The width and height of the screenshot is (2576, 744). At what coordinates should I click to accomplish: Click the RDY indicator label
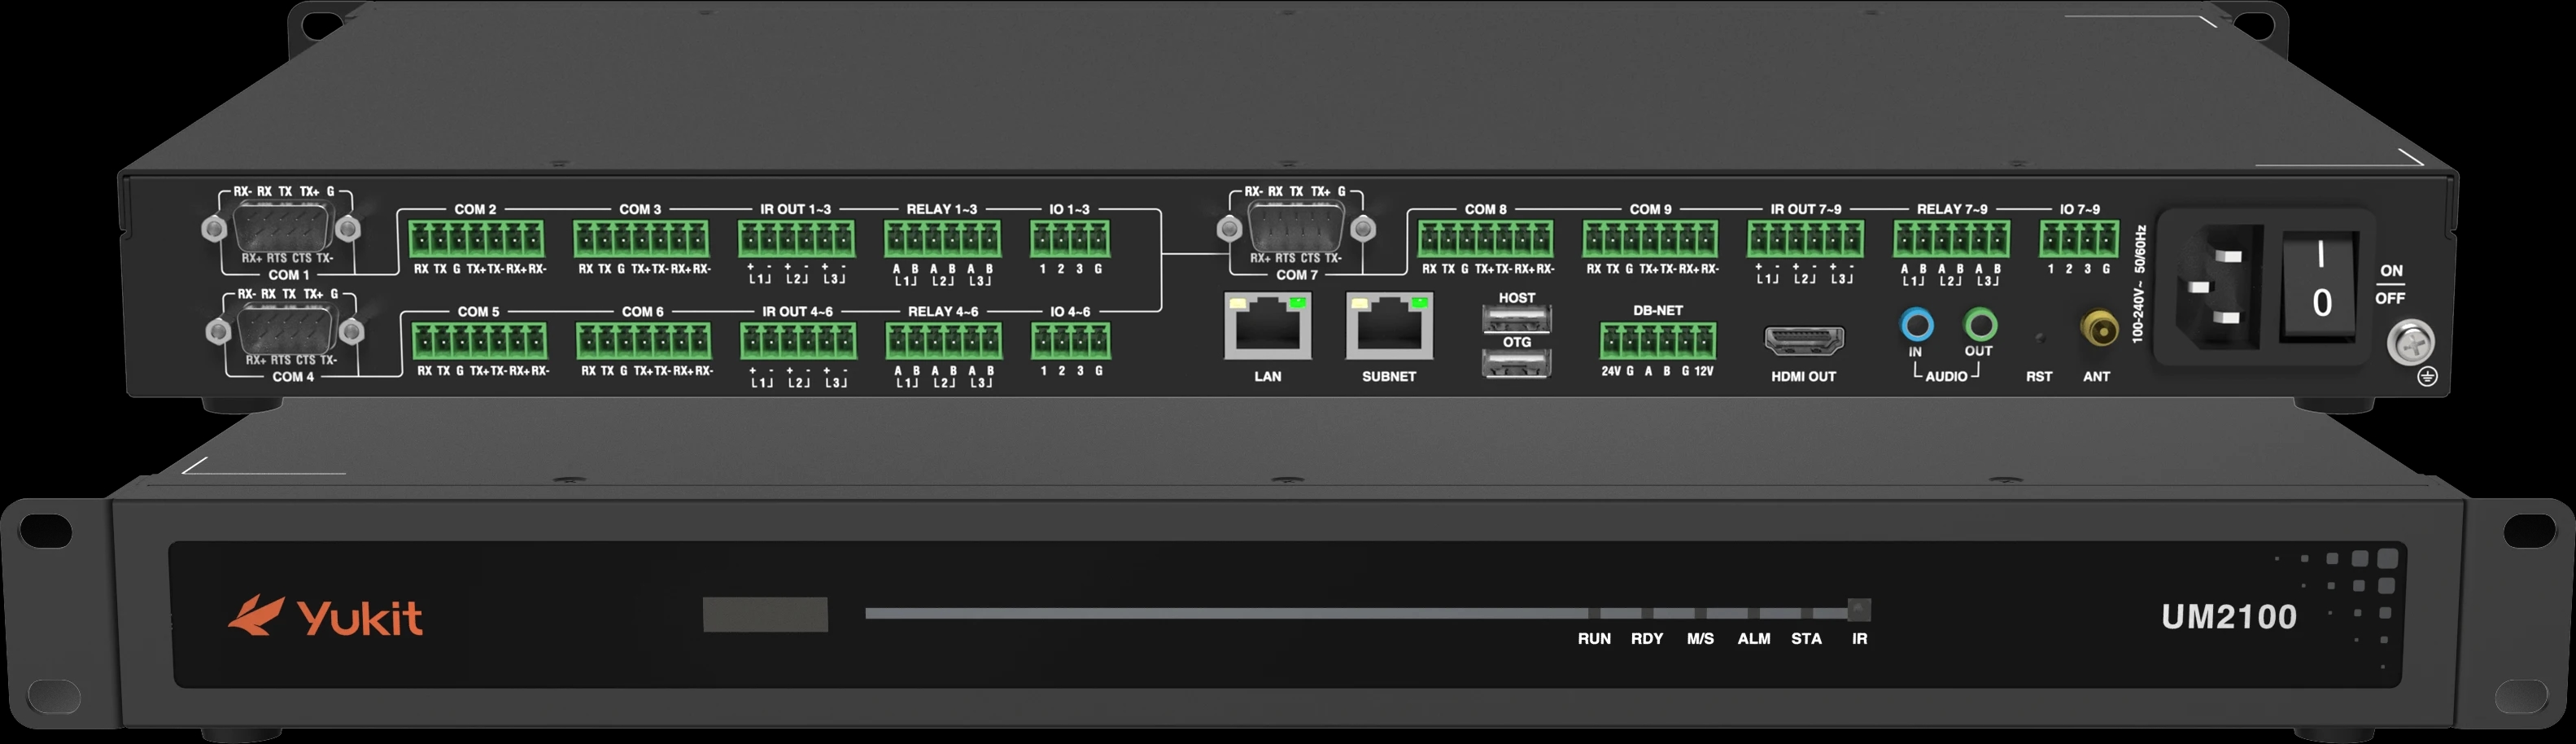tap(1647, 639)
